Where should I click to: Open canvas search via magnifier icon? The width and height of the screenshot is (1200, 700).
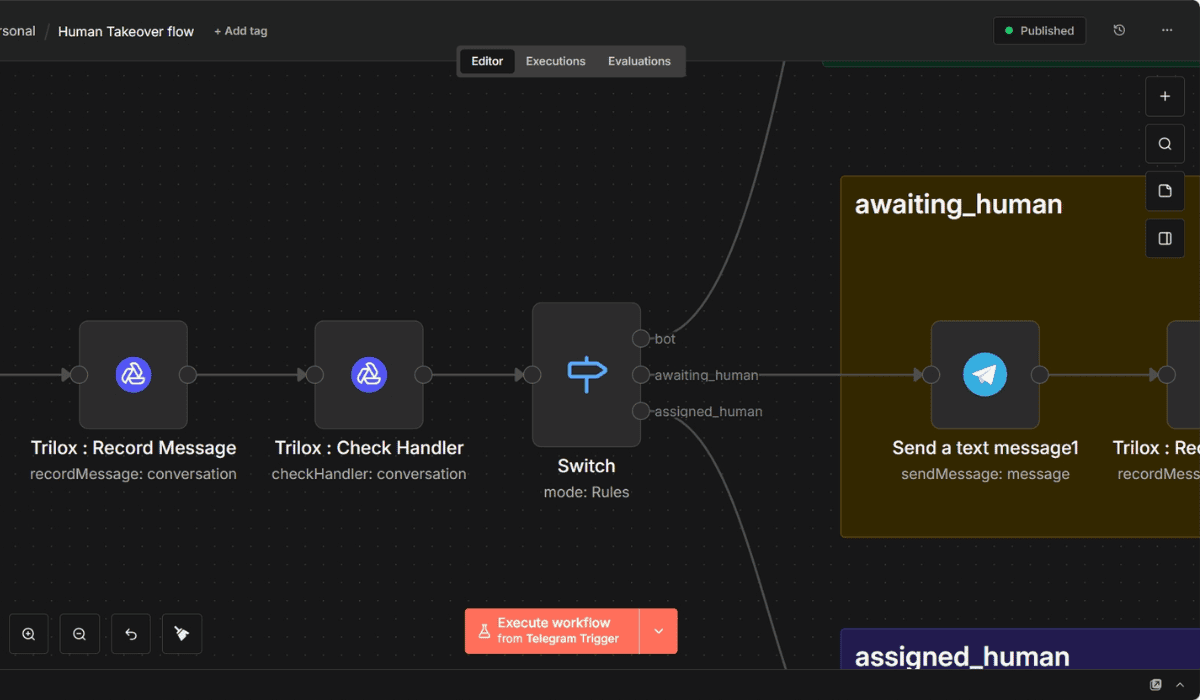pos(1164,143)
